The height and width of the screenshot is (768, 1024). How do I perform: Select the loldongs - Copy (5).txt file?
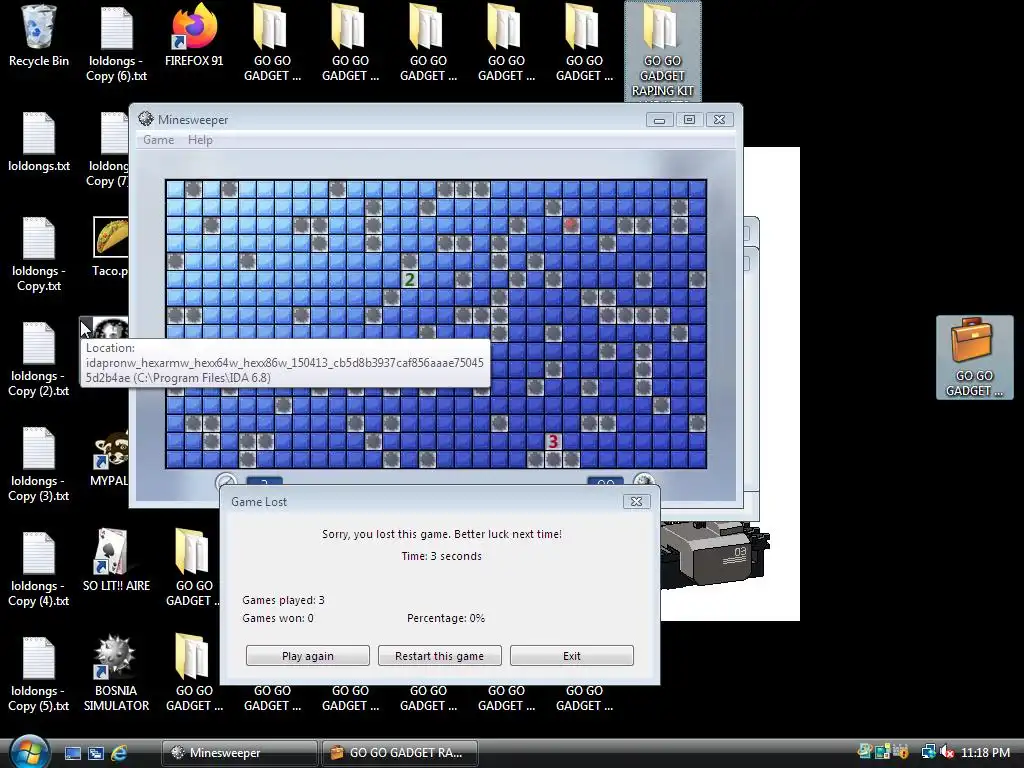(x=39, y=674)
